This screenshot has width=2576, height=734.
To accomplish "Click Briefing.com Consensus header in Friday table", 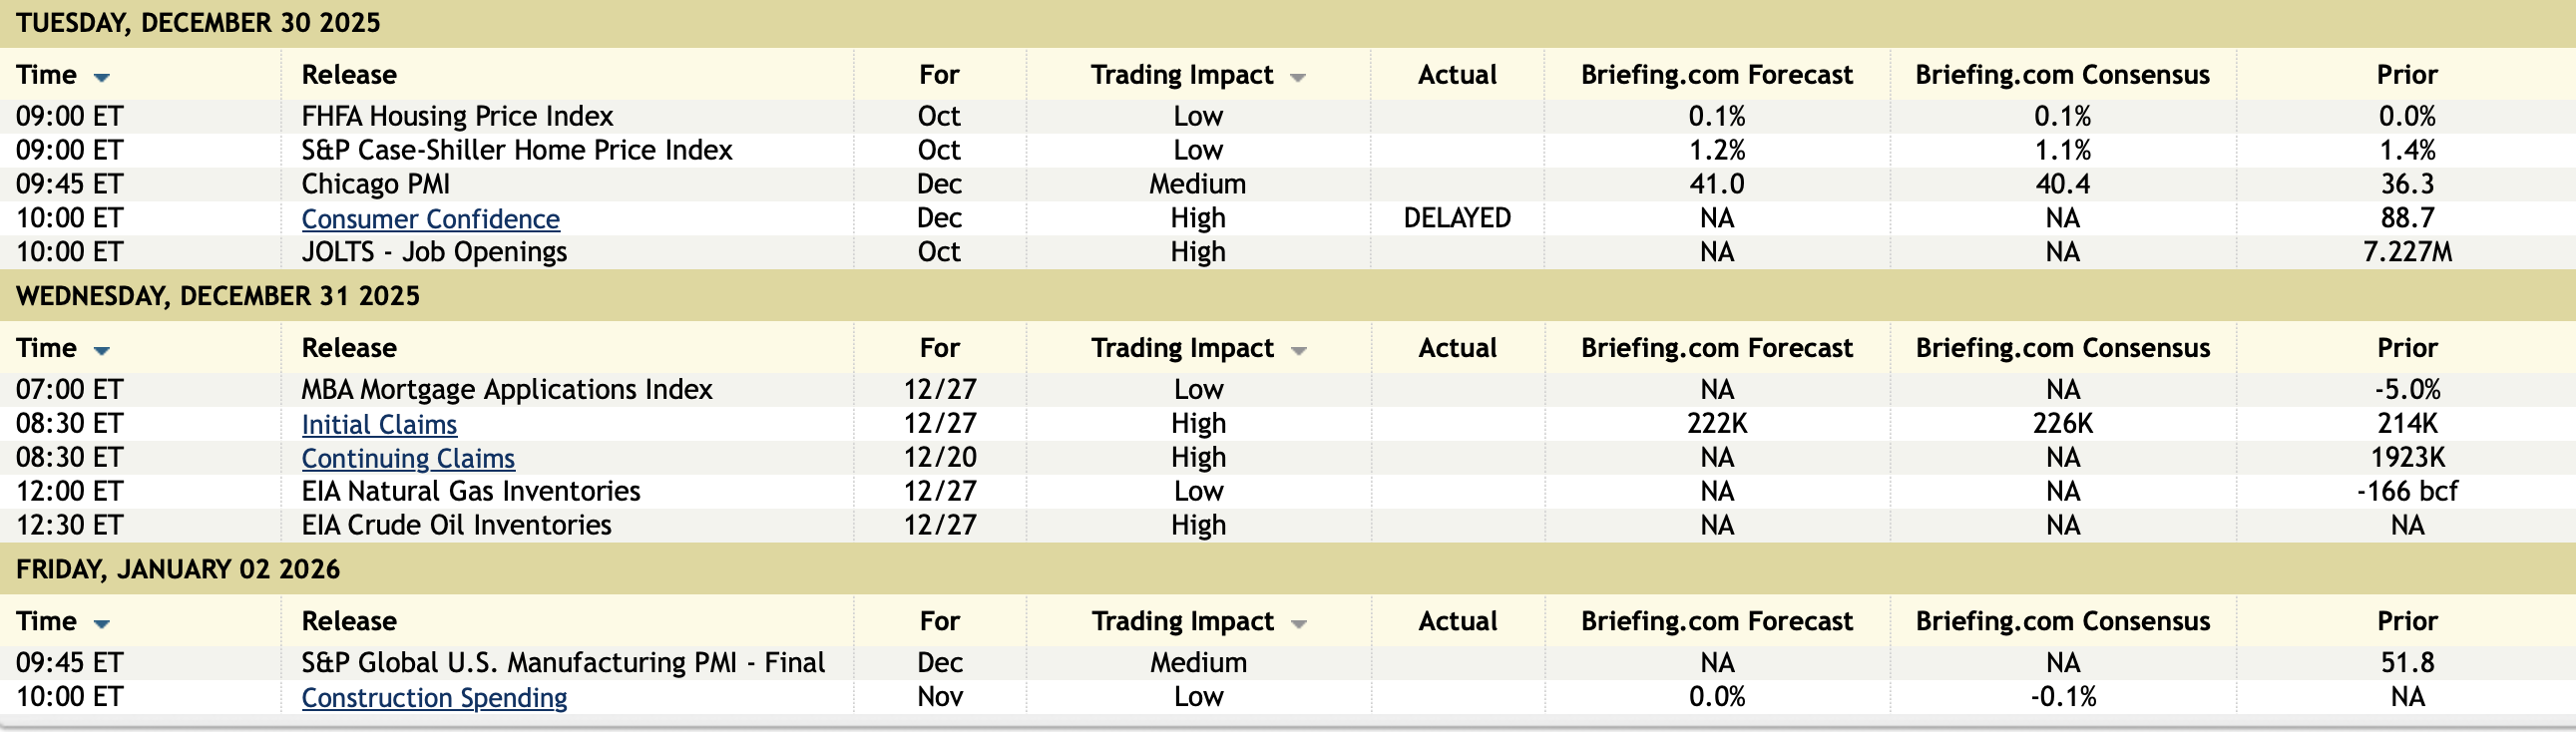I will pos(2062,621).
